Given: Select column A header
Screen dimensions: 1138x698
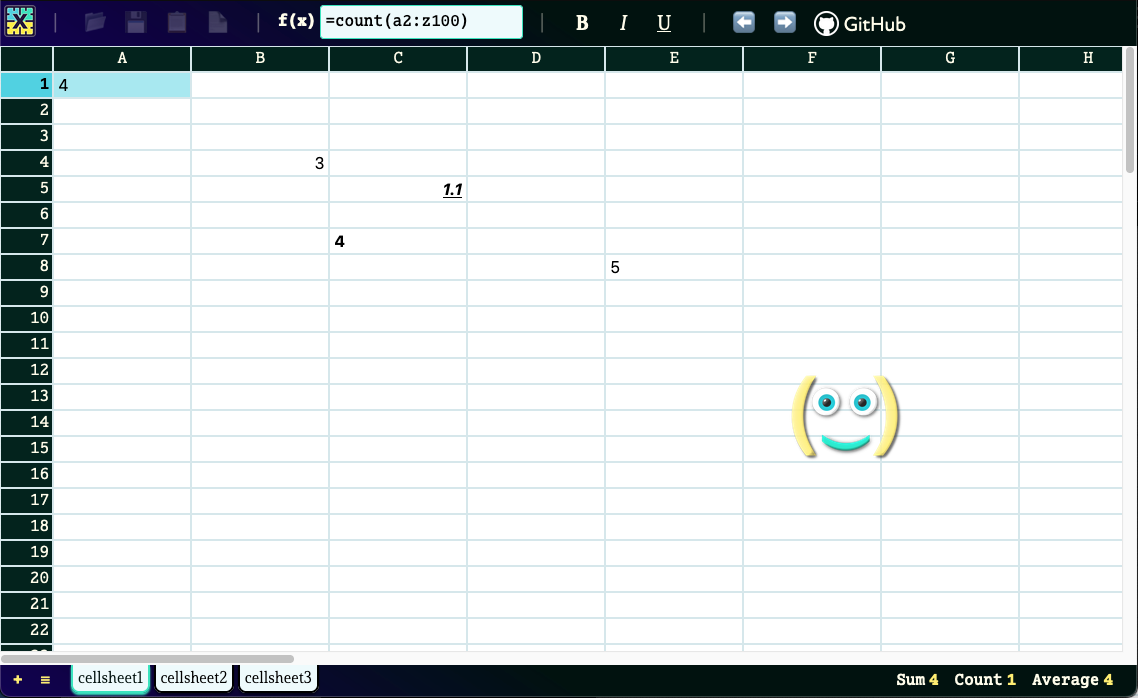Looking at the screenshot, I should click(122, 59).
